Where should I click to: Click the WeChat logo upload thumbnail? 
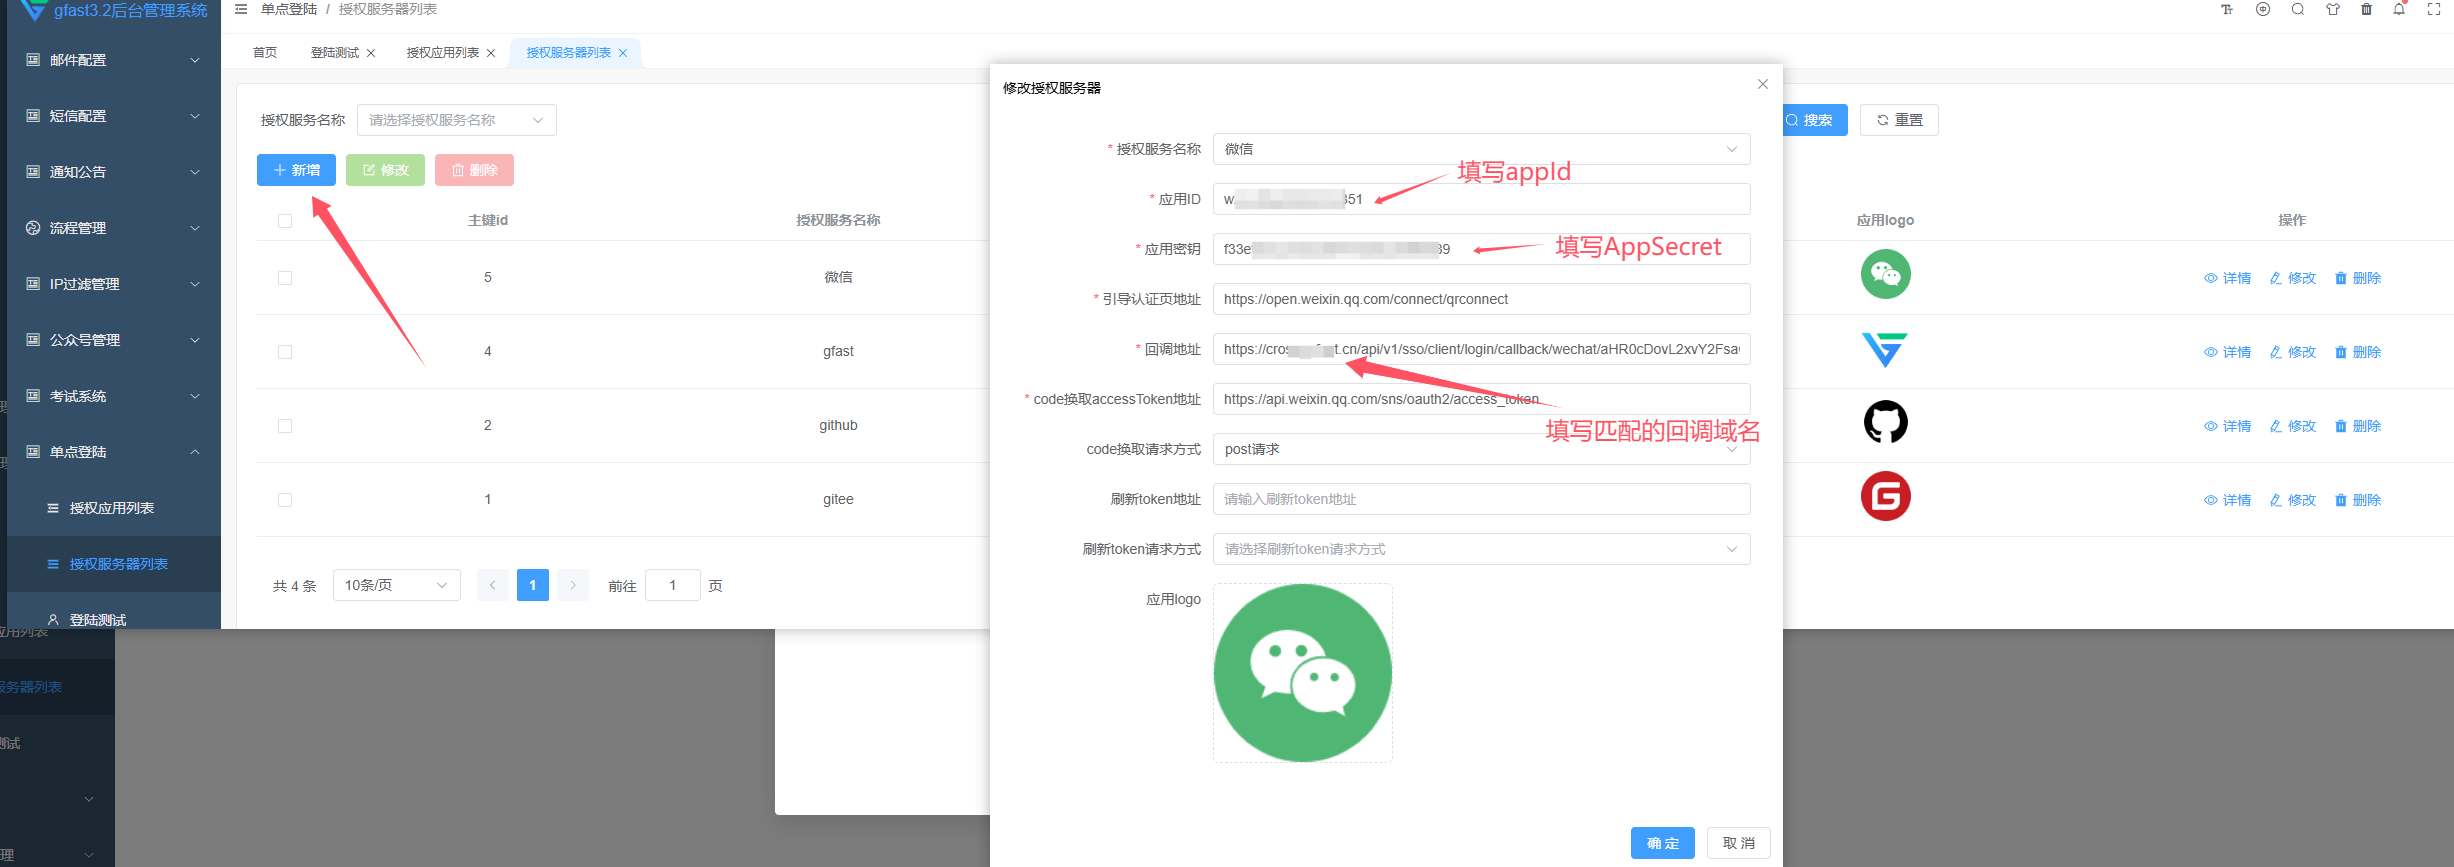(x=1302, y=673)
